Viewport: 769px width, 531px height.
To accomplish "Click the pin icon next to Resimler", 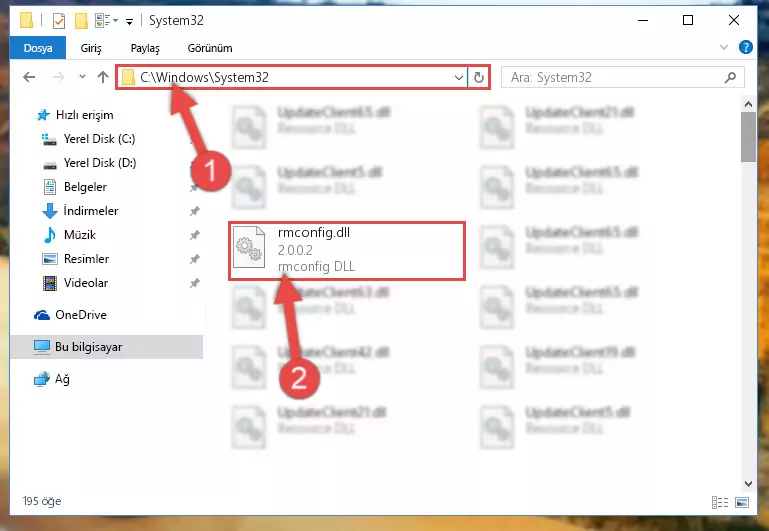I will [x=195, y=259].
